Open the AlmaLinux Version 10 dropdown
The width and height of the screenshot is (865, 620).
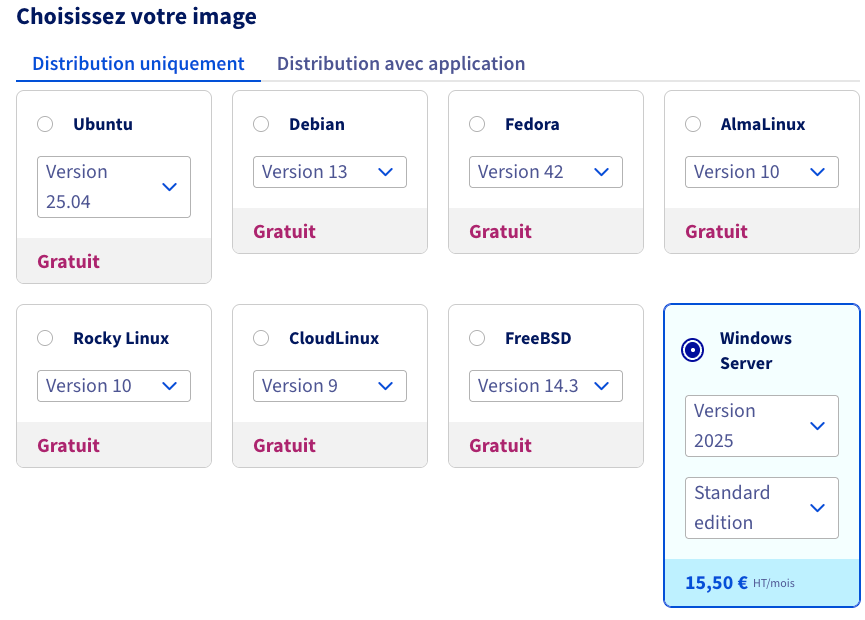762,172
